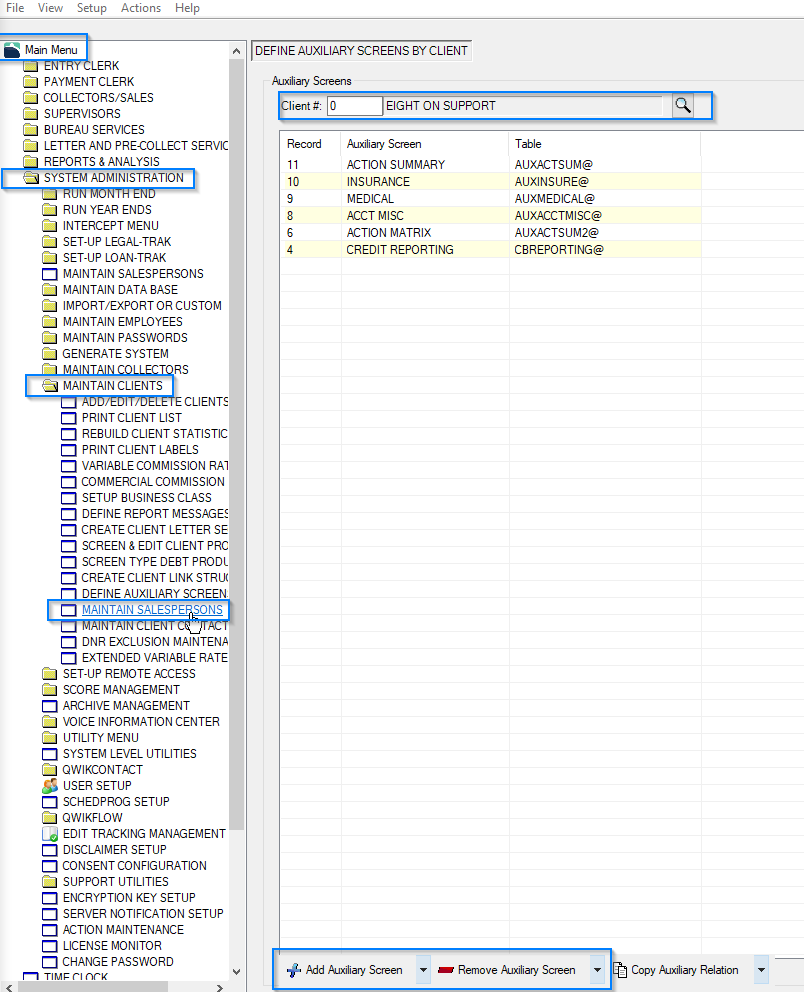
Task: Select the MEDICAL record row
Action: tap(490, 199)
